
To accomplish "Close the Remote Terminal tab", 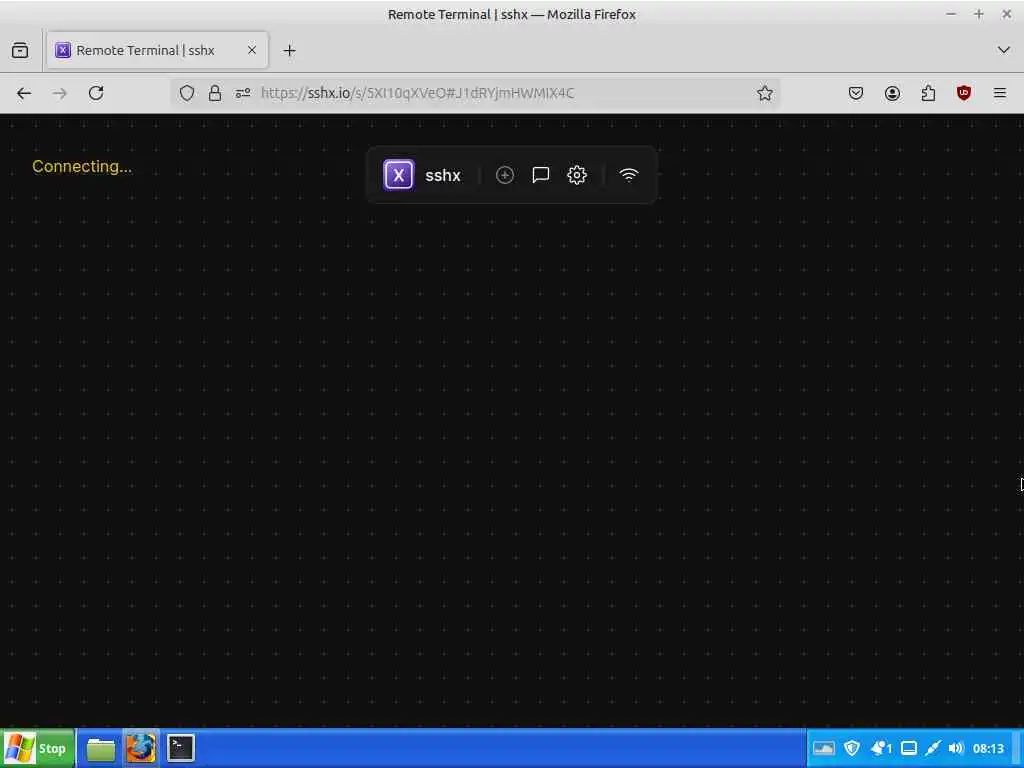I will coord(251,50).
